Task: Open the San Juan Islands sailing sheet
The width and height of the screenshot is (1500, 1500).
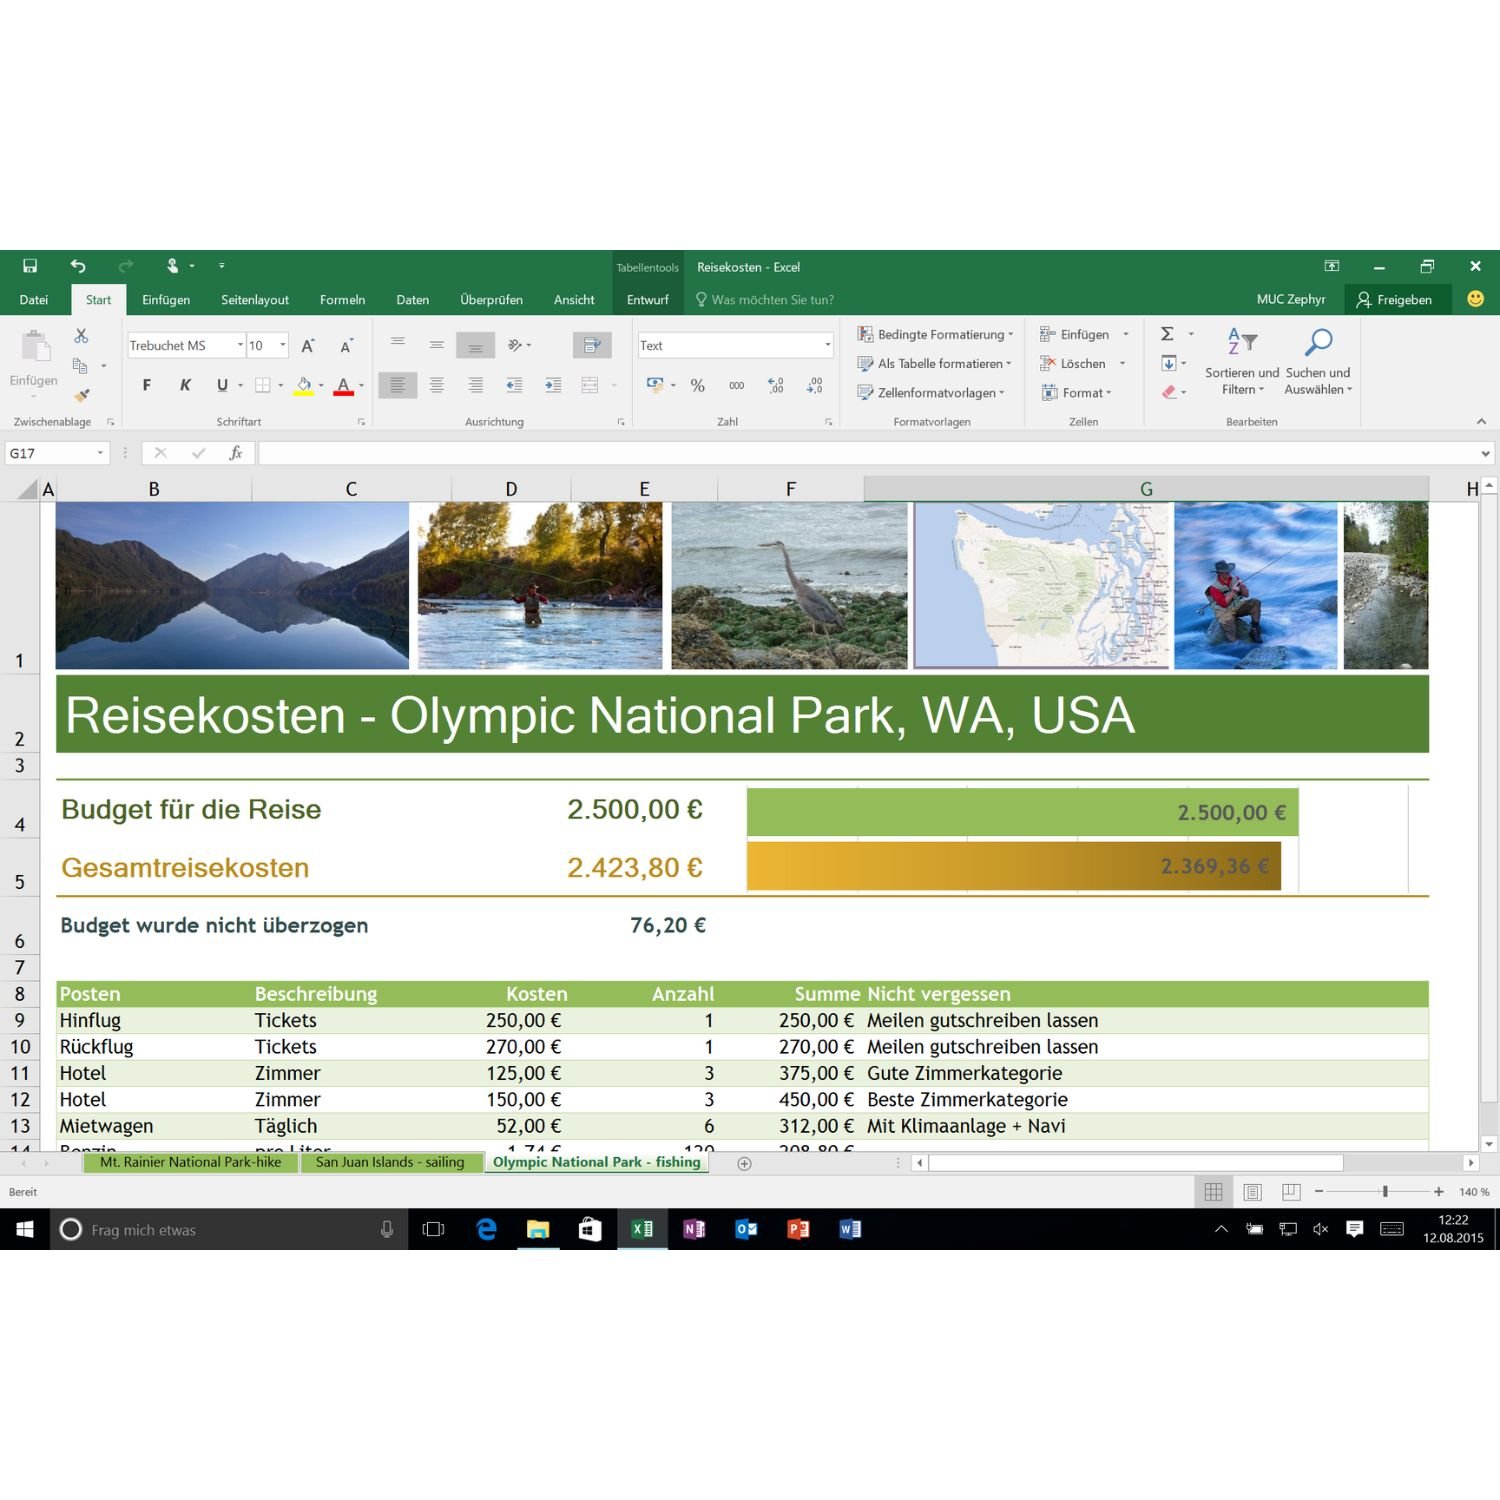Action: point(391,1162)
